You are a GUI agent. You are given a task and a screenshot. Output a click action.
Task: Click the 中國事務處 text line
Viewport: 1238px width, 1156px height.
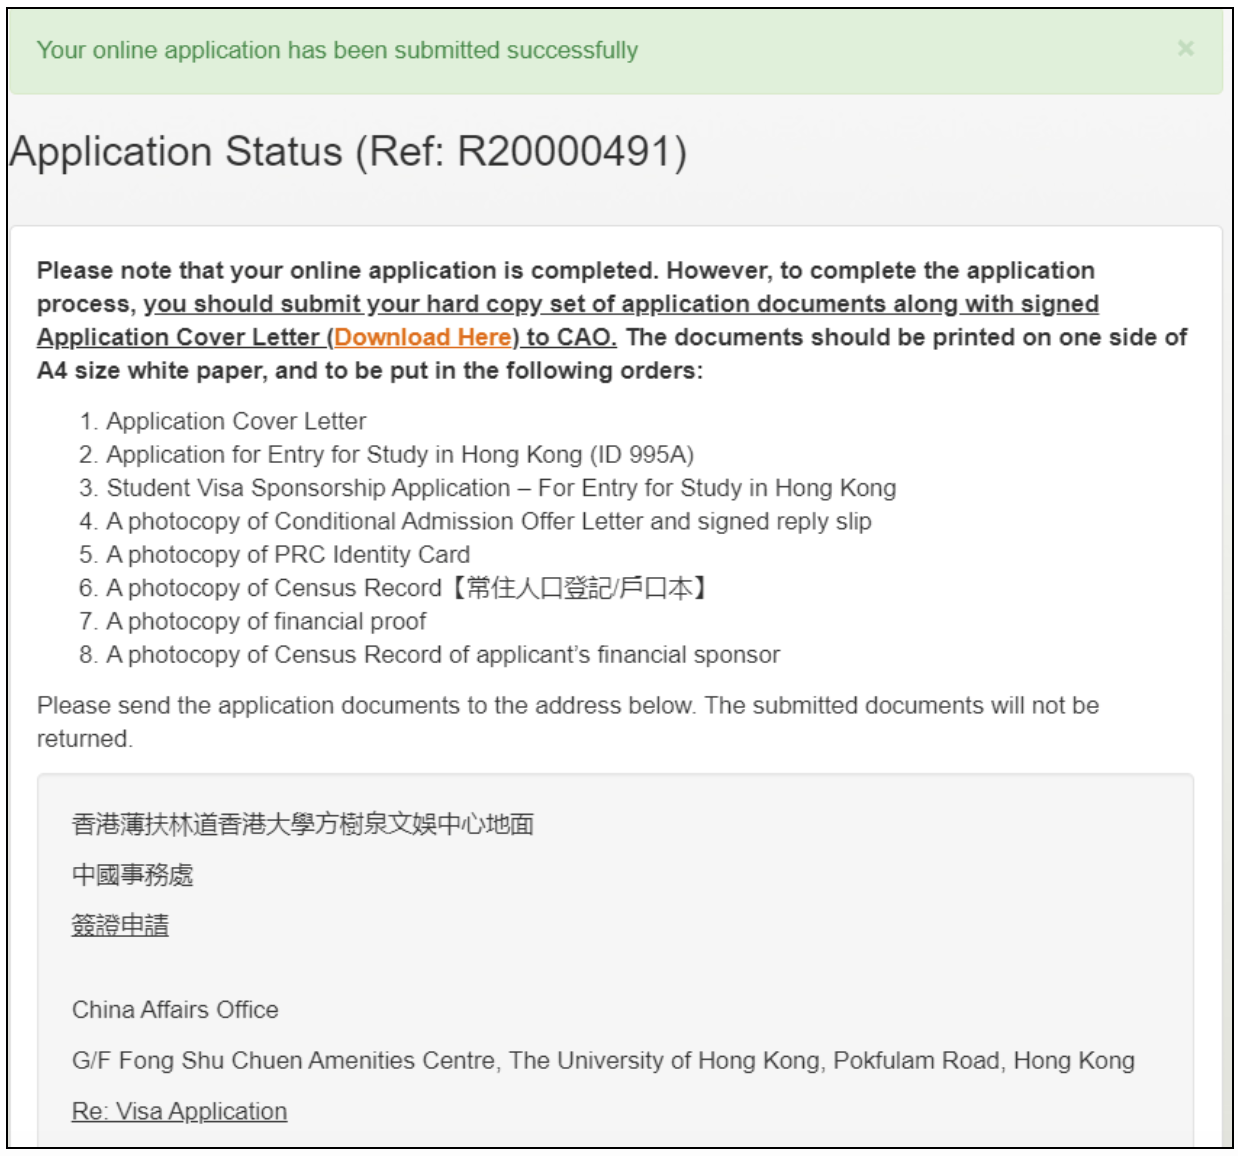pos(132,875)
